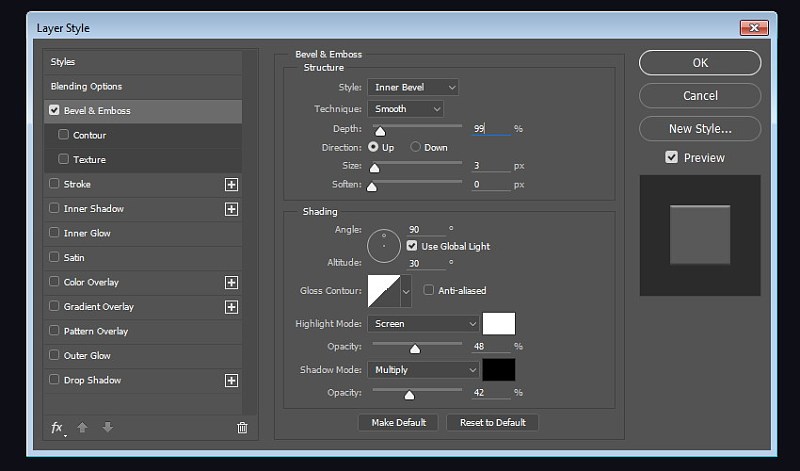Click the Reset to Default button
Image resolution: width=800 pixels, height=471 pixels.
tap(492, 423)
